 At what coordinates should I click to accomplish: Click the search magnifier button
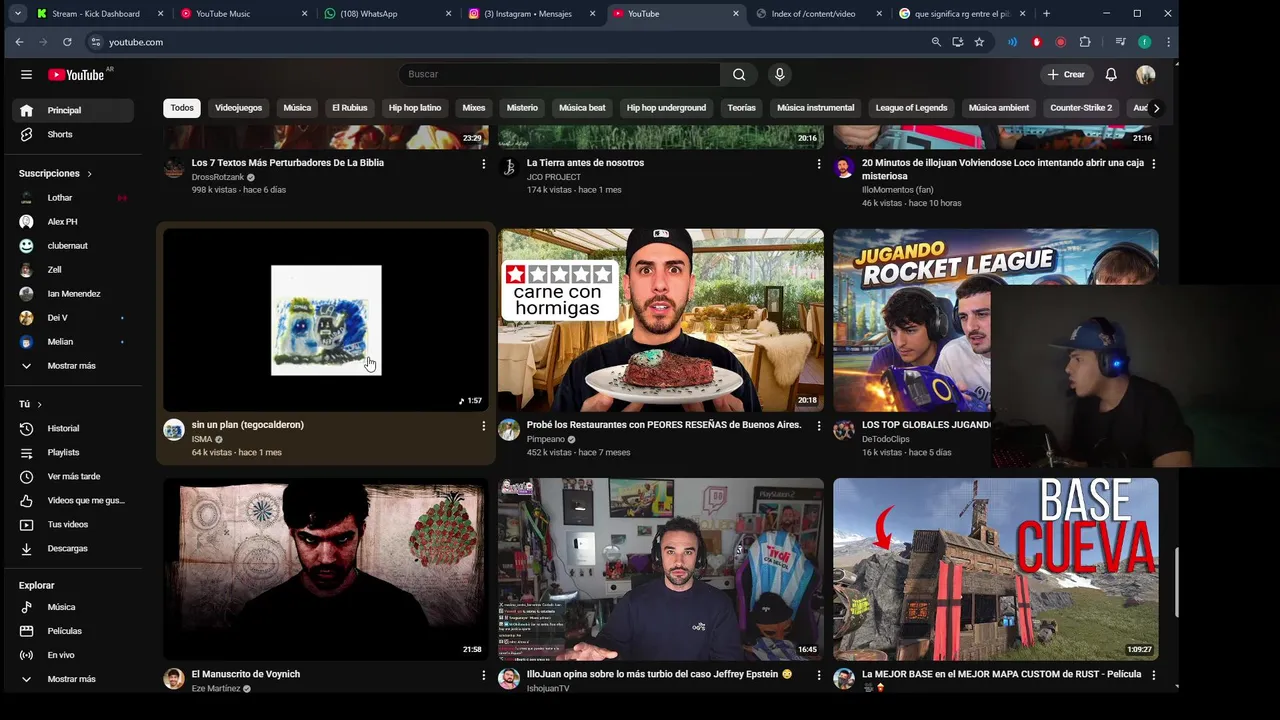coord(739,74)
